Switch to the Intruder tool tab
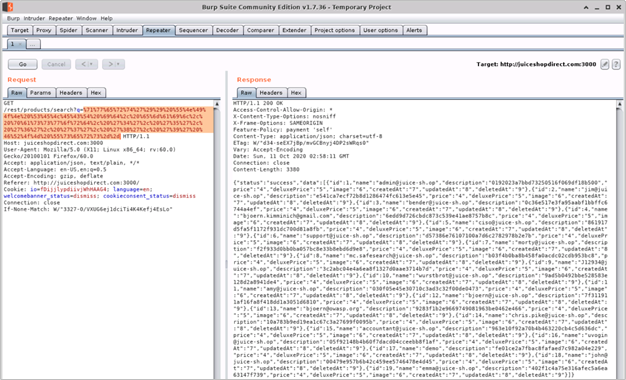 127,30
